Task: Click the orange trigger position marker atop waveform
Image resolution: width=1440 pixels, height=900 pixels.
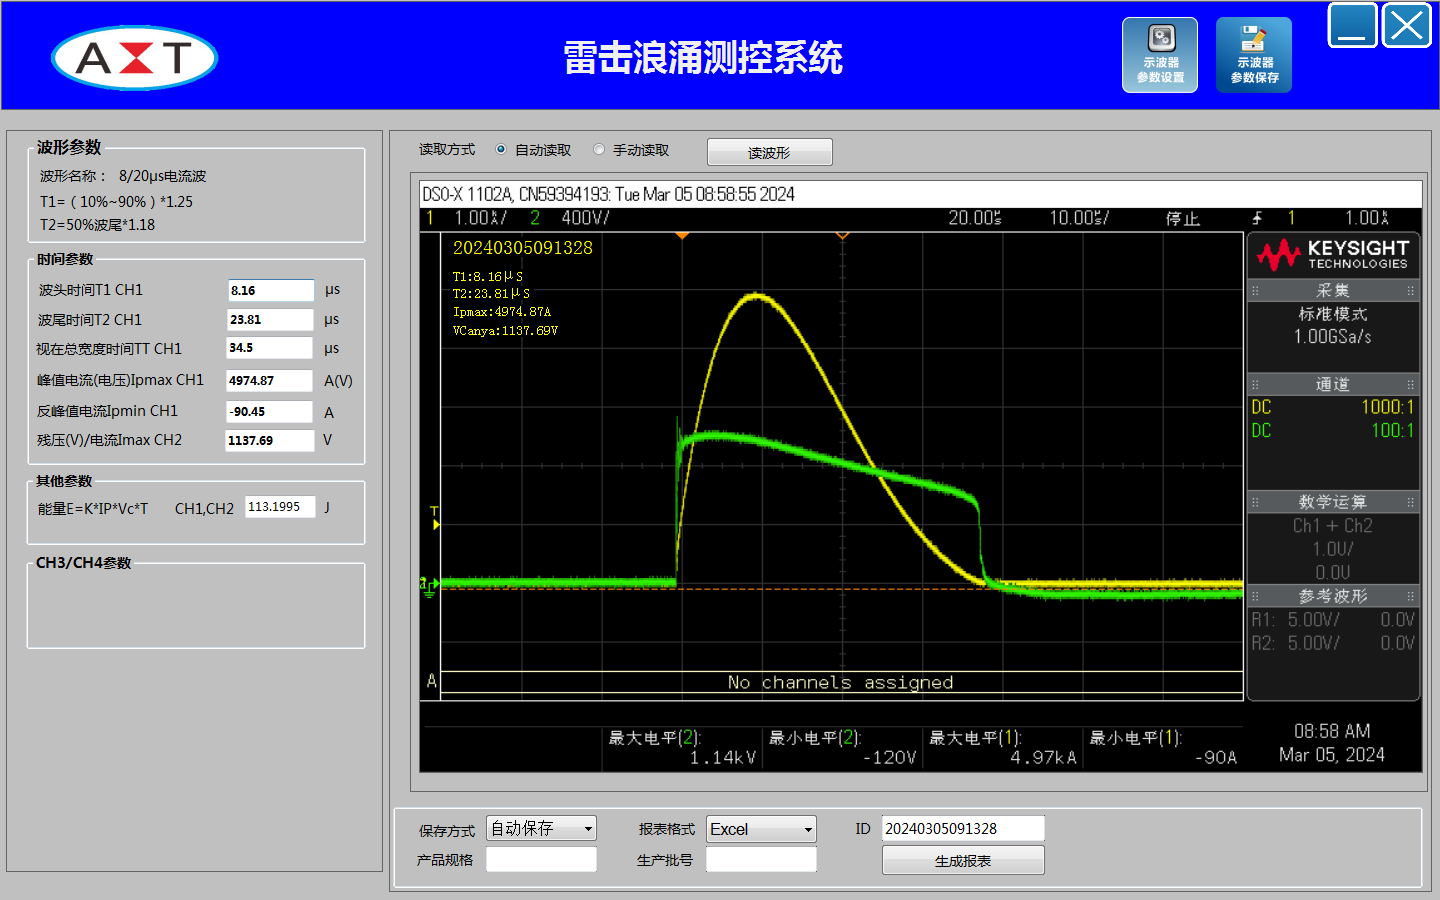Action: click(x=682, y=236)
